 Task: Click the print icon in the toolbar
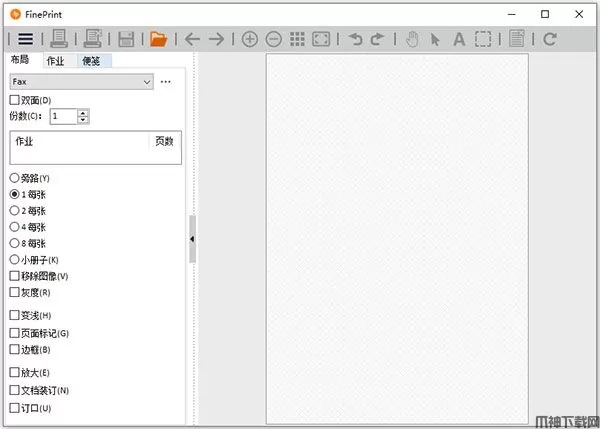[59, 39]
